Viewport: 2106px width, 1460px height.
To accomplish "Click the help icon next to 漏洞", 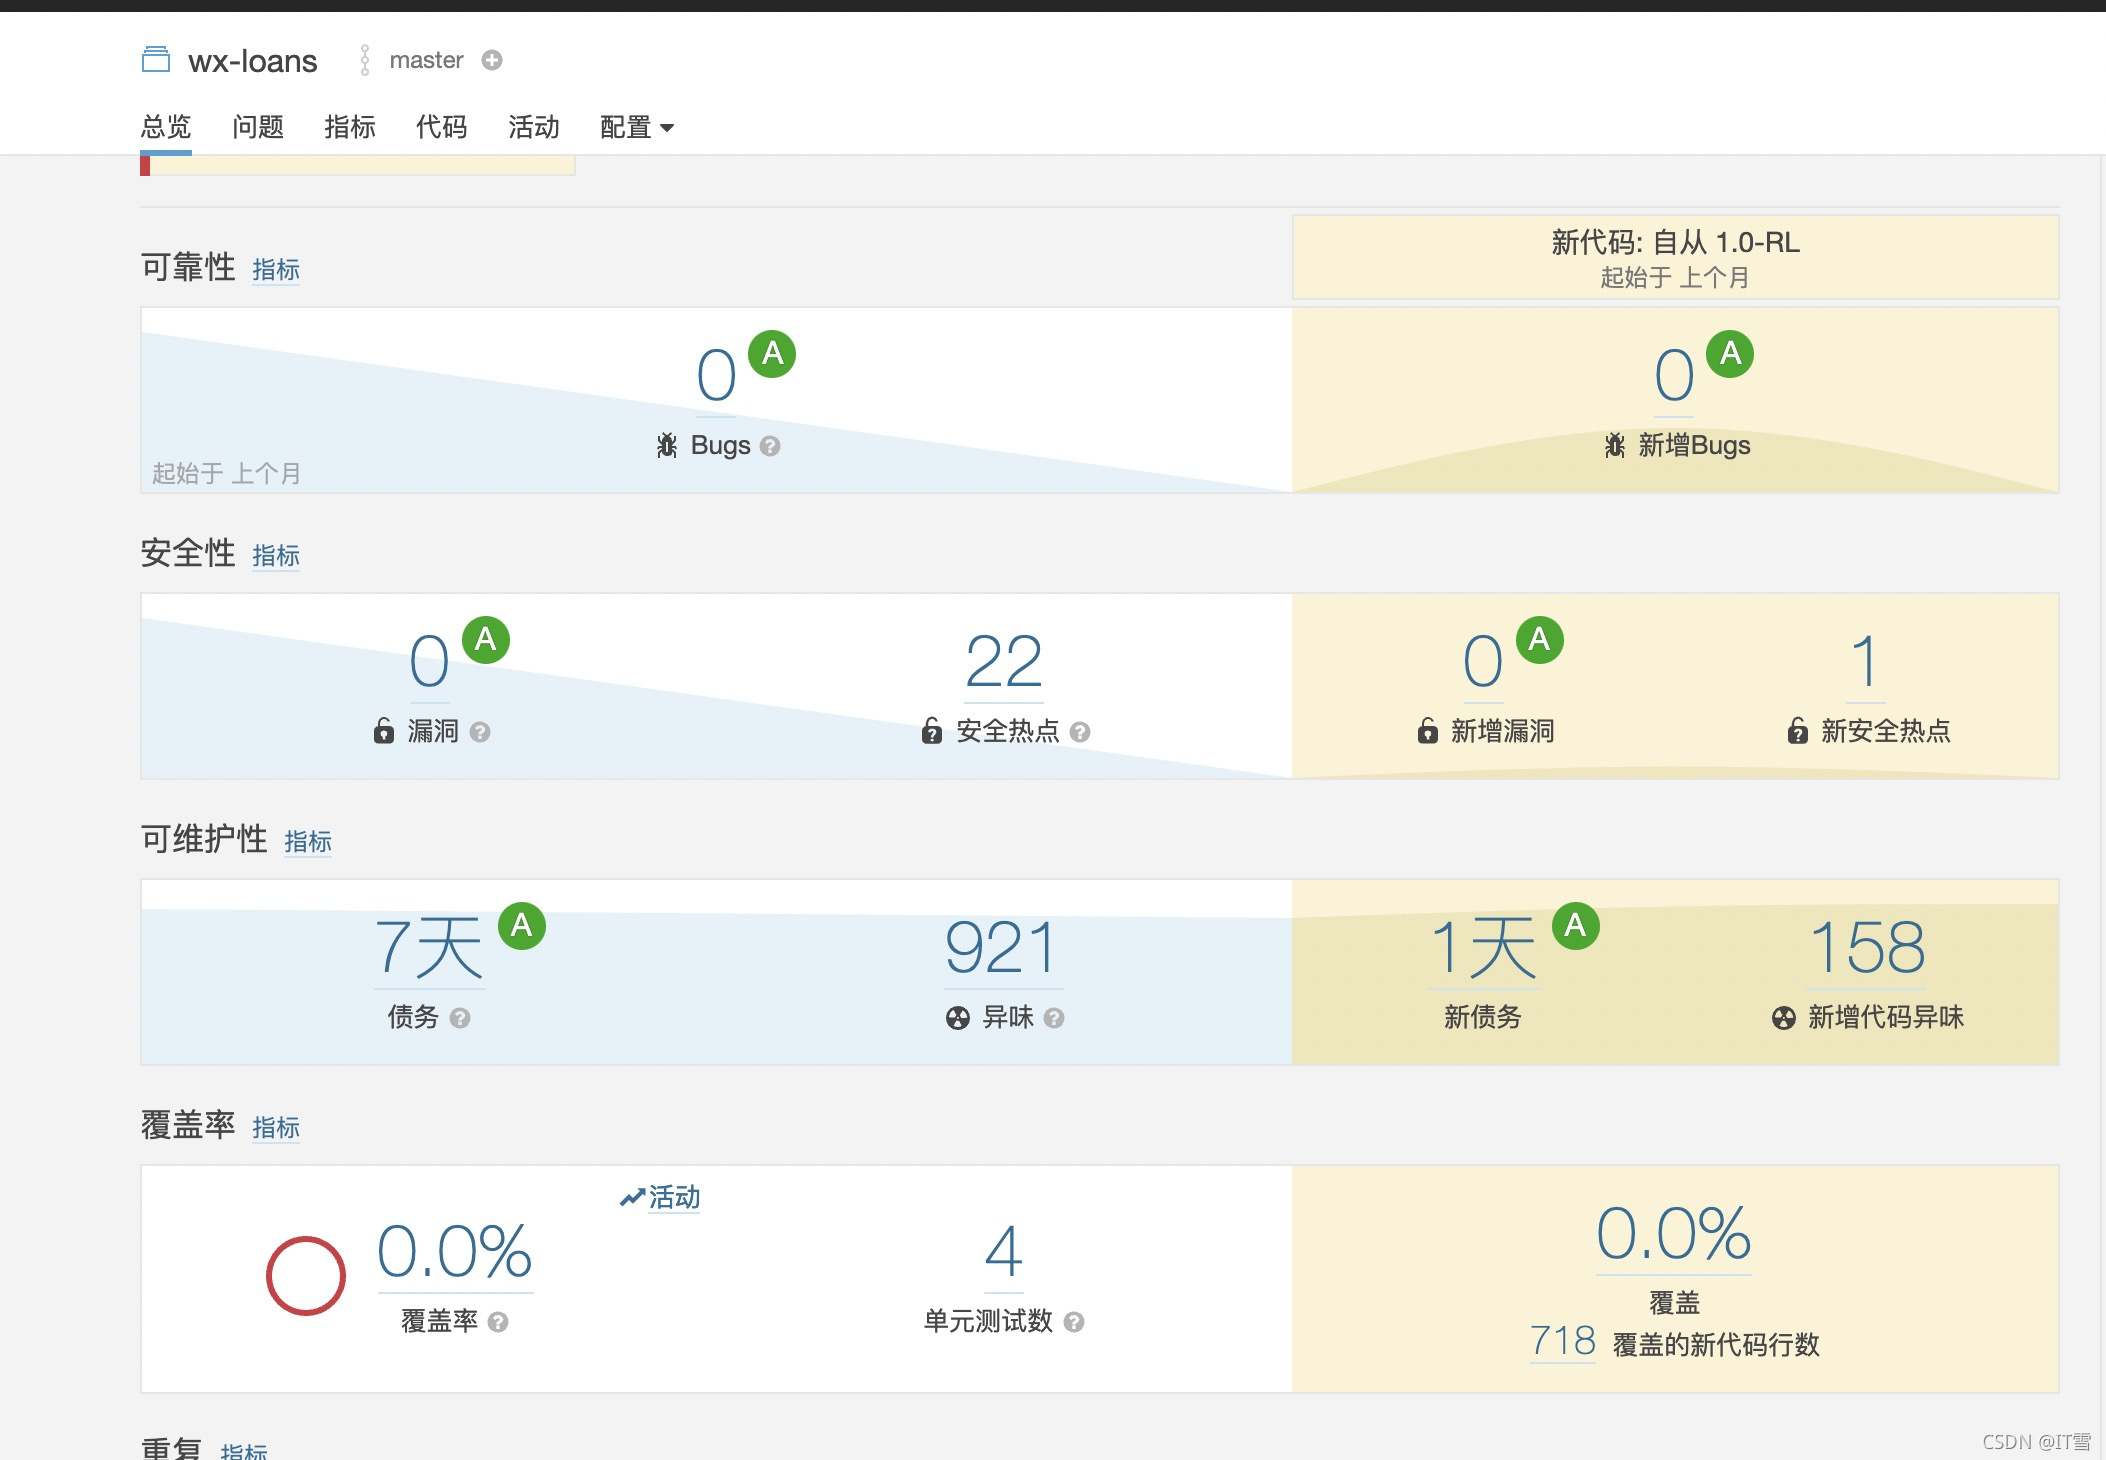I will tap(480, 732).
